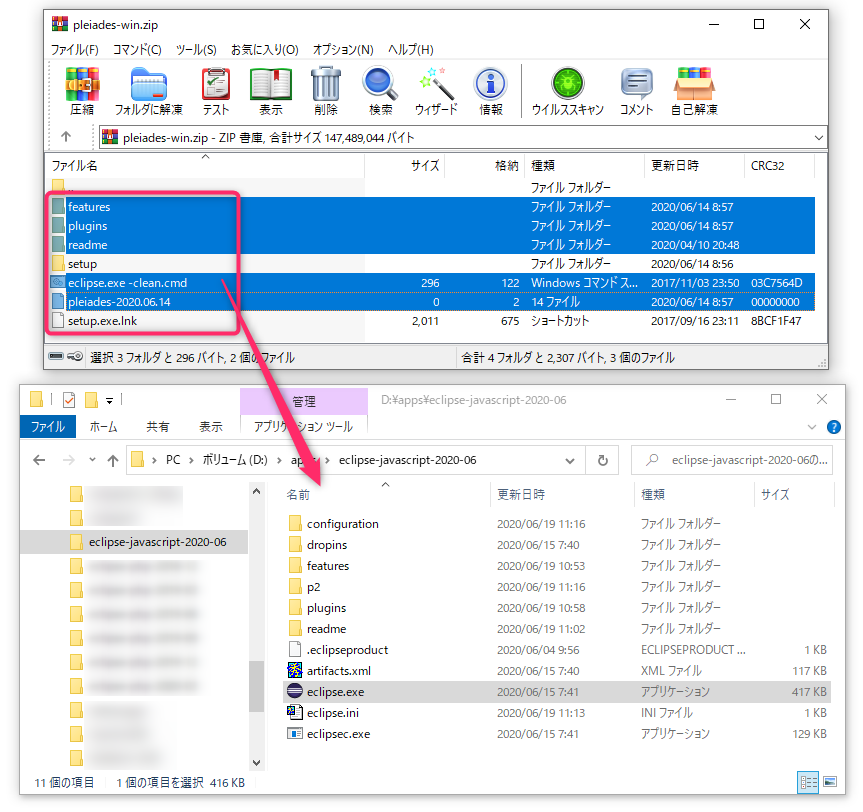Select the .eclipseproduct file

pos(347,650)
